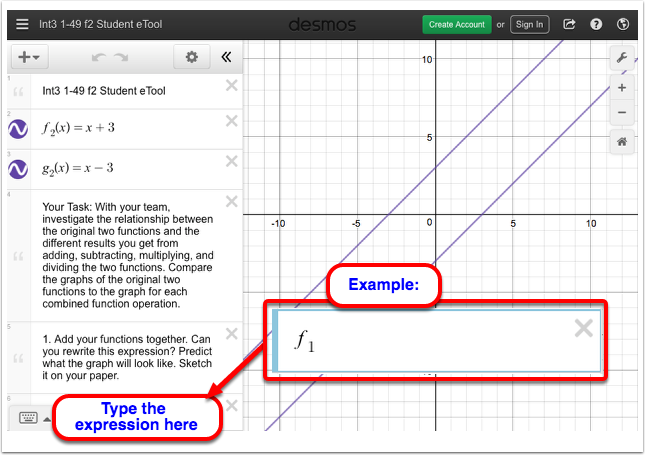Click the desmos logo

(x=322, y=25)
